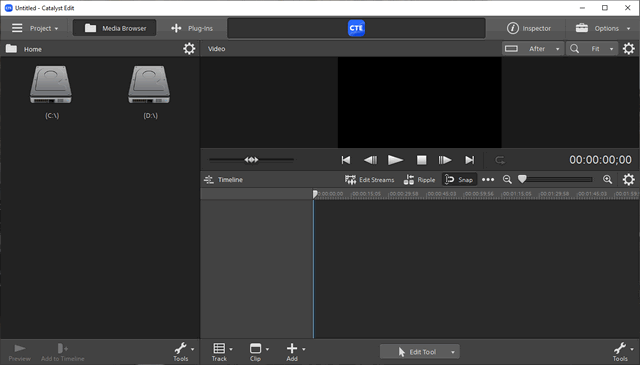The width and height of the screenshot is (640, 365).
Task: Open the Plug-Ins tab
Action: [x=192, y=28]
